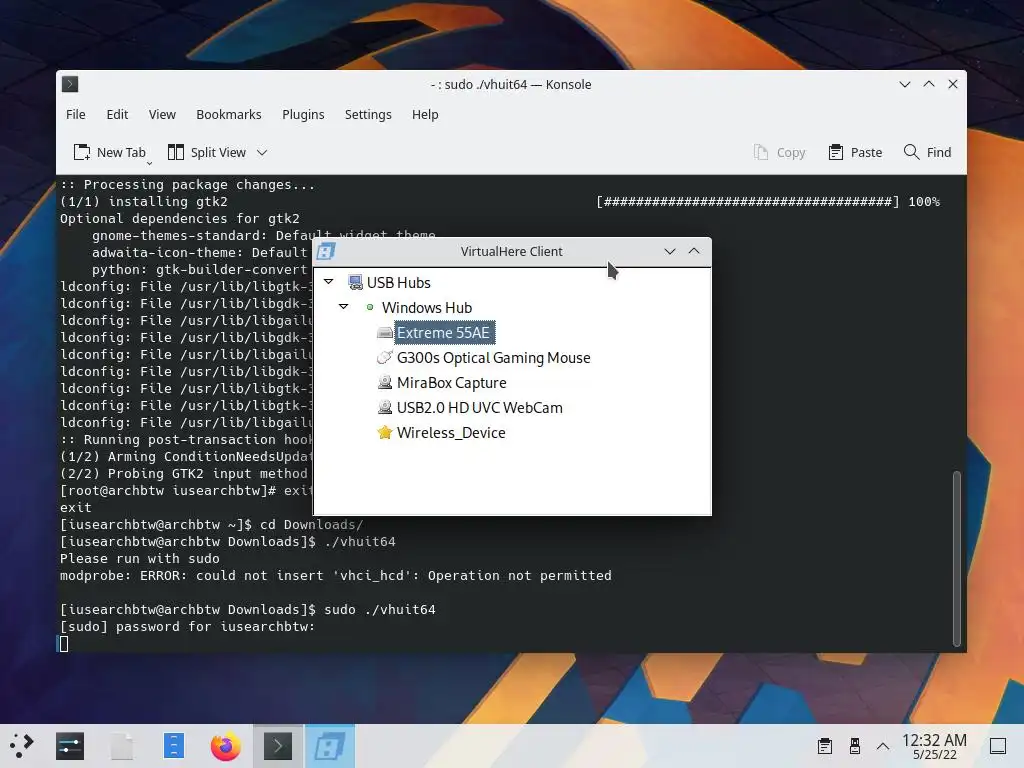Expand the Split View dropdown chevron
This screenshot has width=1024, height=768.
click(262, 153)
